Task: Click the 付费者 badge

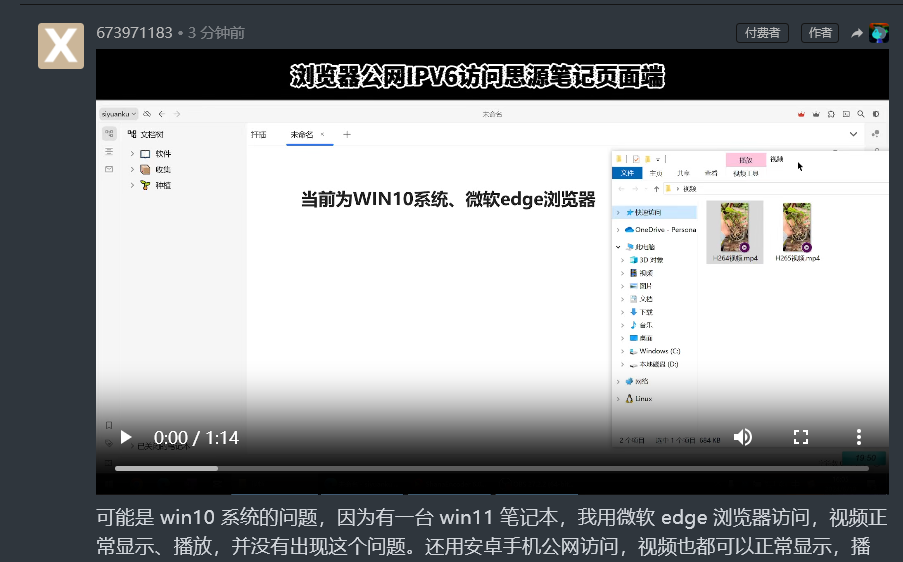Action: [x=762, y=33]
